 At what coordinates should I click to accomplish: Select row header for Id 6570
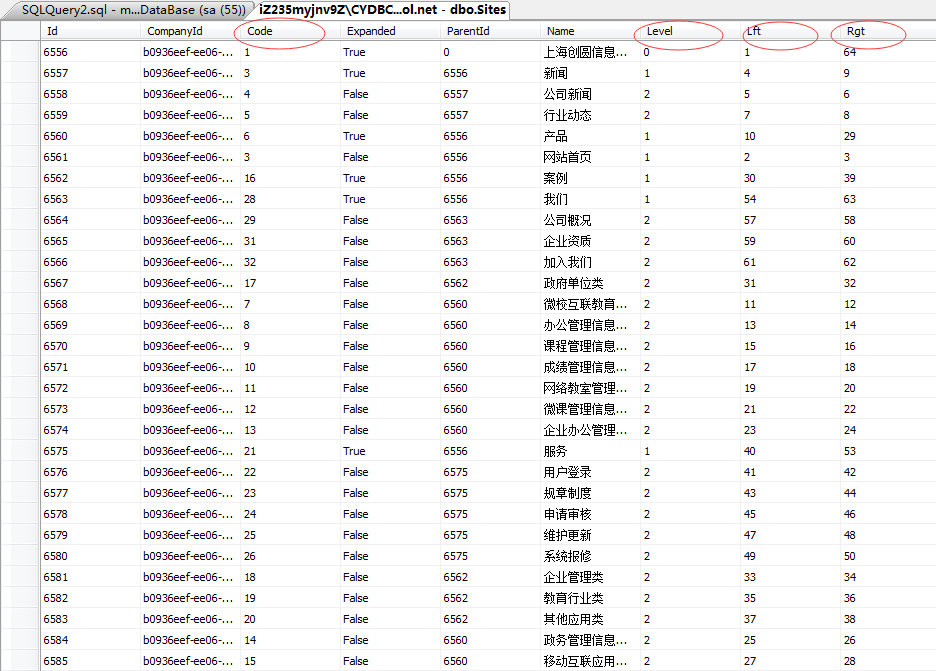coord(20,346)
